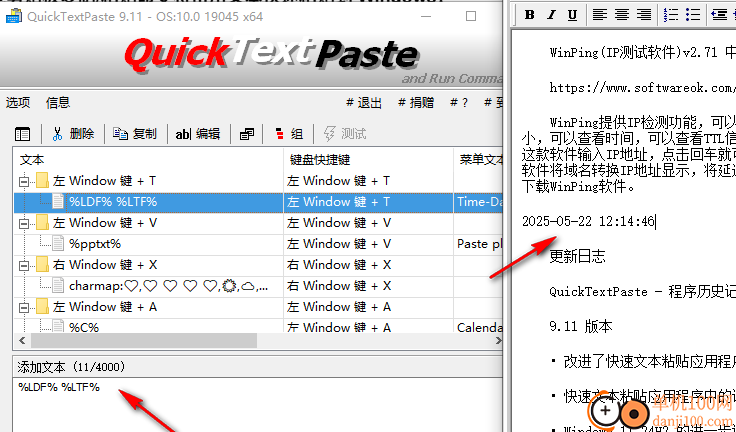
Task: Click the Paste pl... menu text cell
Action: [478, 244]
